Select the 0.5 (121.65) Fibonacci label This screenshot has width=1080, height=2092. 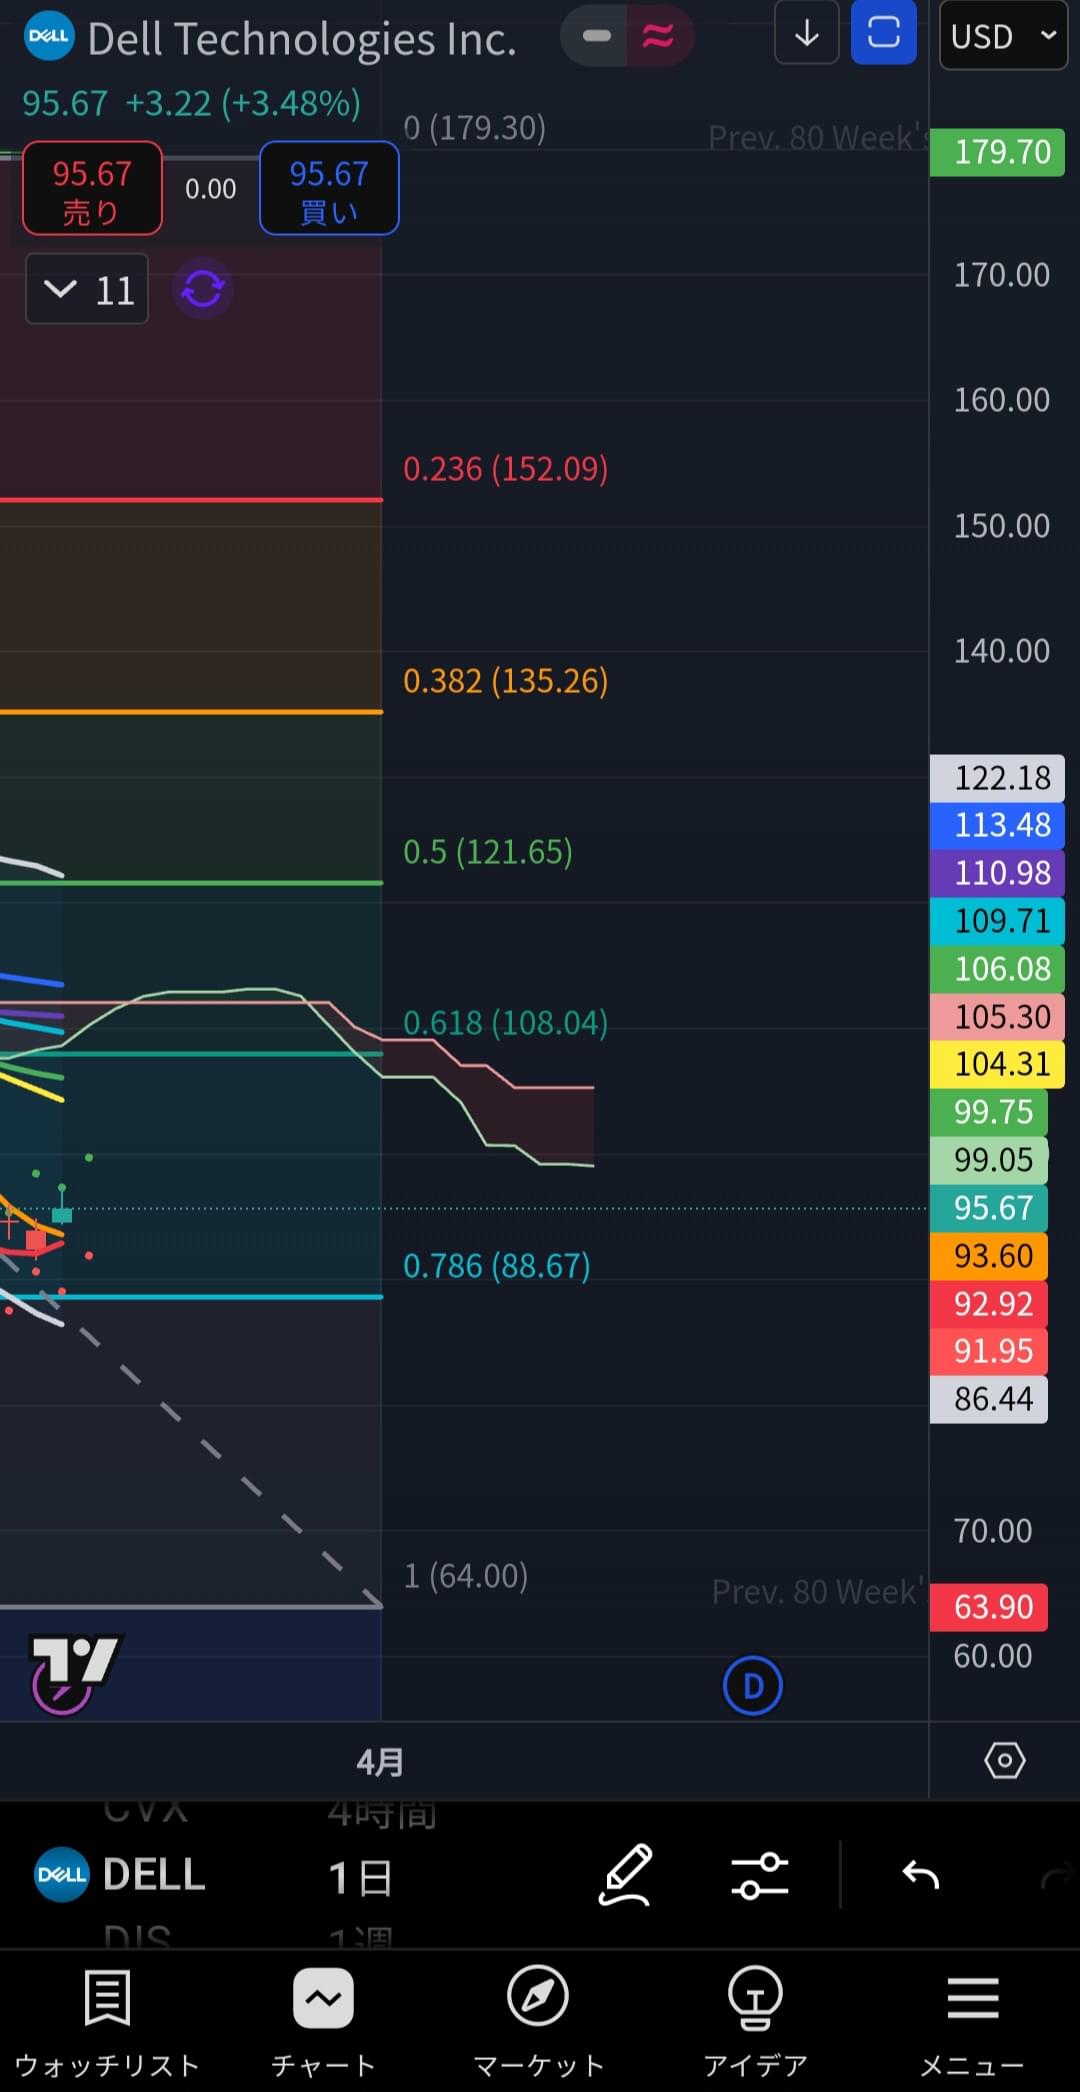(488, 851)
